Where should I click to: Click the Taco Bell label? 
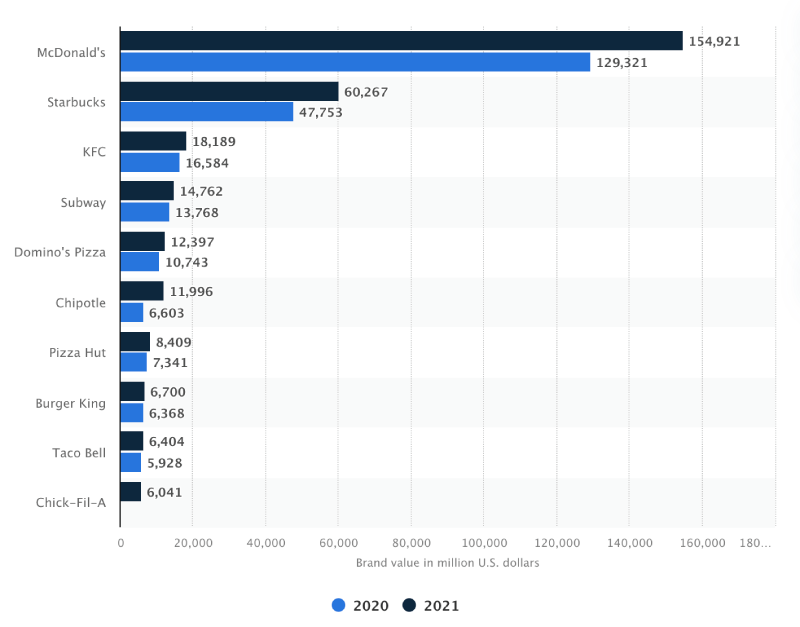(79, 452)
